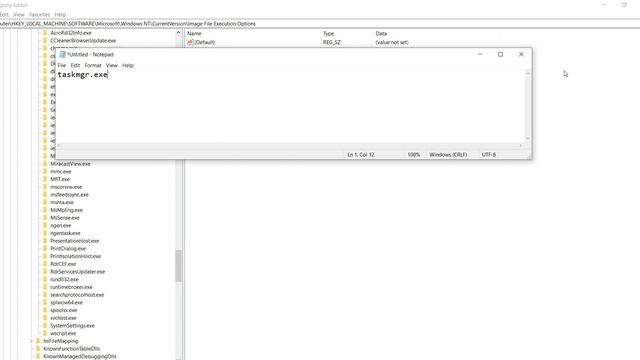Viewport: 640px width, 360px height.
Task: Click the folder icon of msfeedssync.exe
Action: pyautogui.click(x=45, y=195)
